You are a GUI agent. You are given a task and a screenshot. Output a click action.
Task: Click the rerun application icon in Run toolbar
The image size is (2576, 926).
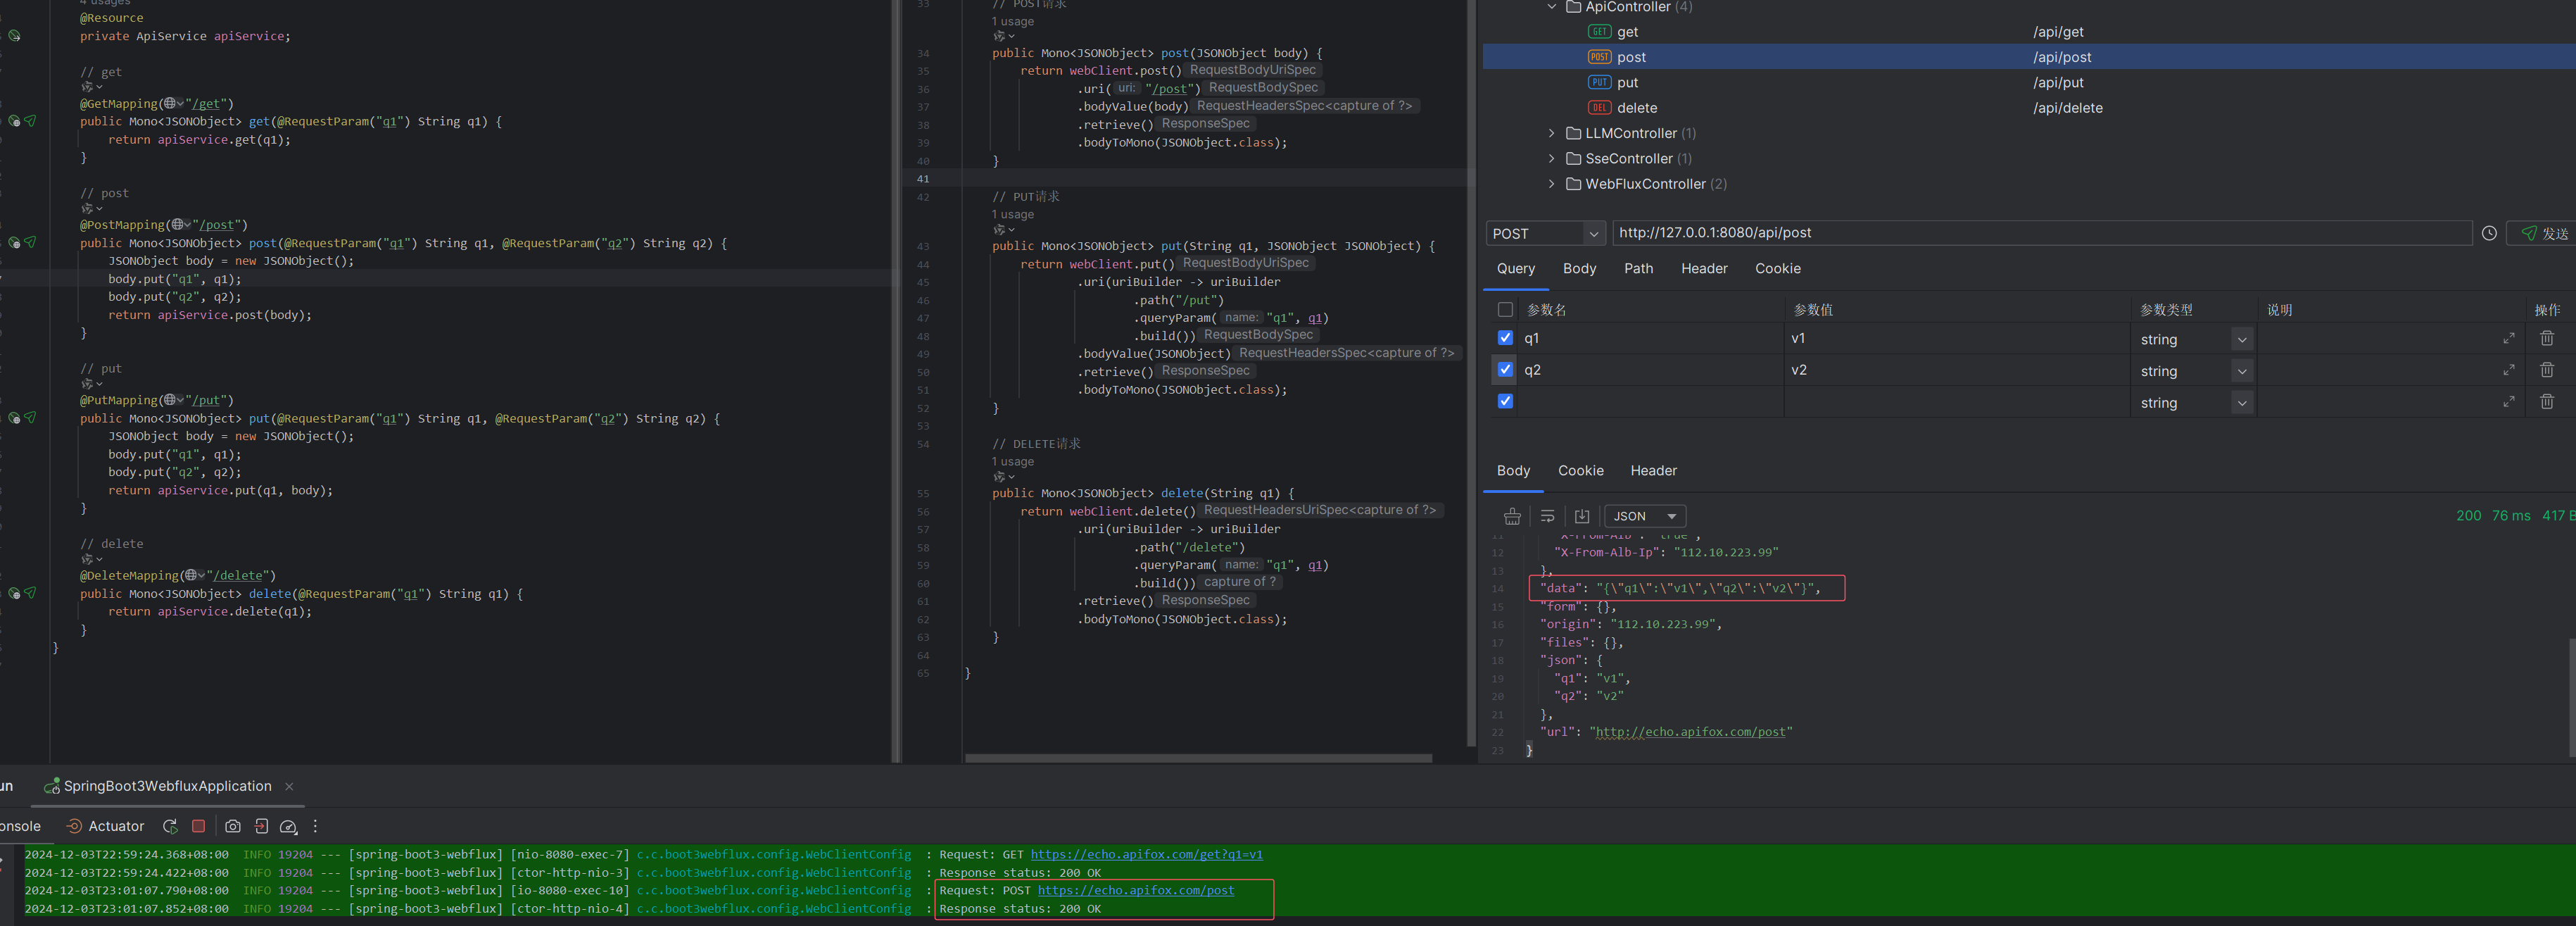coord(170,826)
